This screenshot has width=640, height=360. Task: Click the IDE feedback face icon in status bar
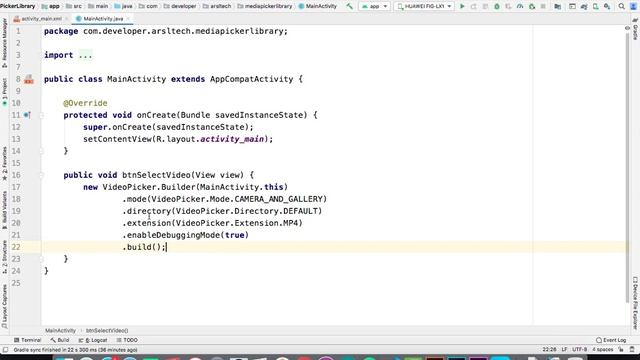tap(632, 350)
